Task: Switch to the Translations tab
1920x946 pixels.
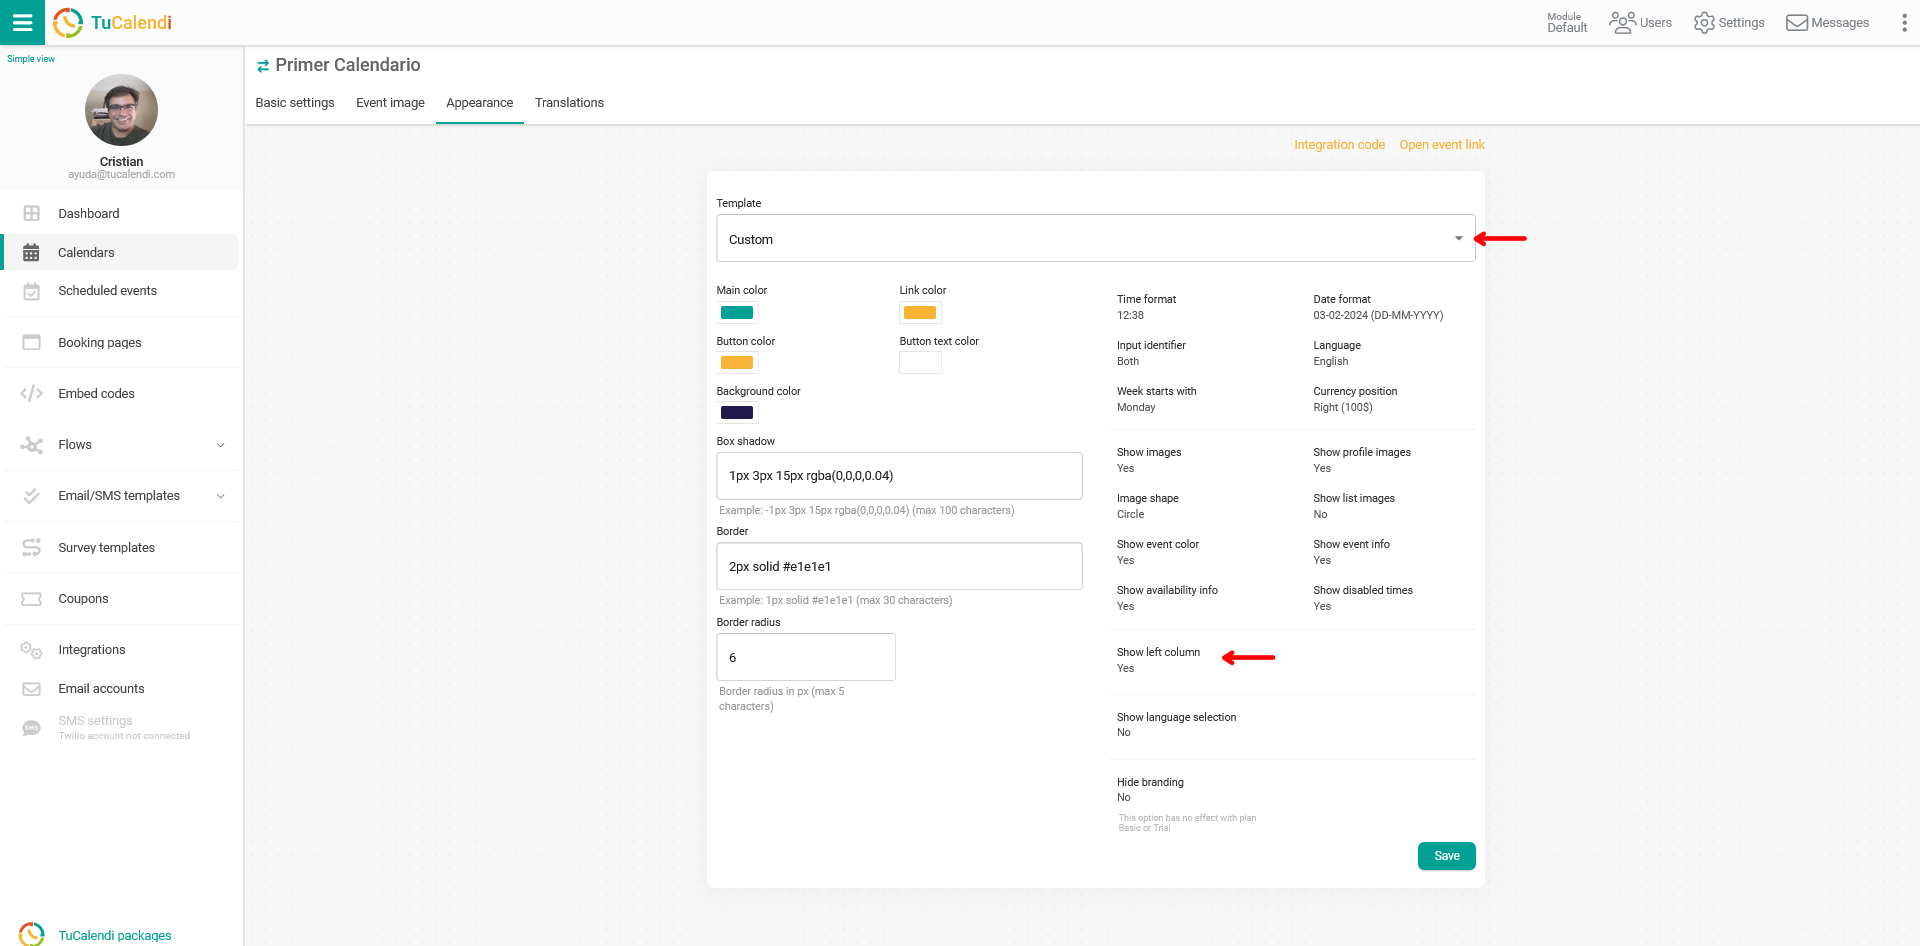Action: click(569, 103)
